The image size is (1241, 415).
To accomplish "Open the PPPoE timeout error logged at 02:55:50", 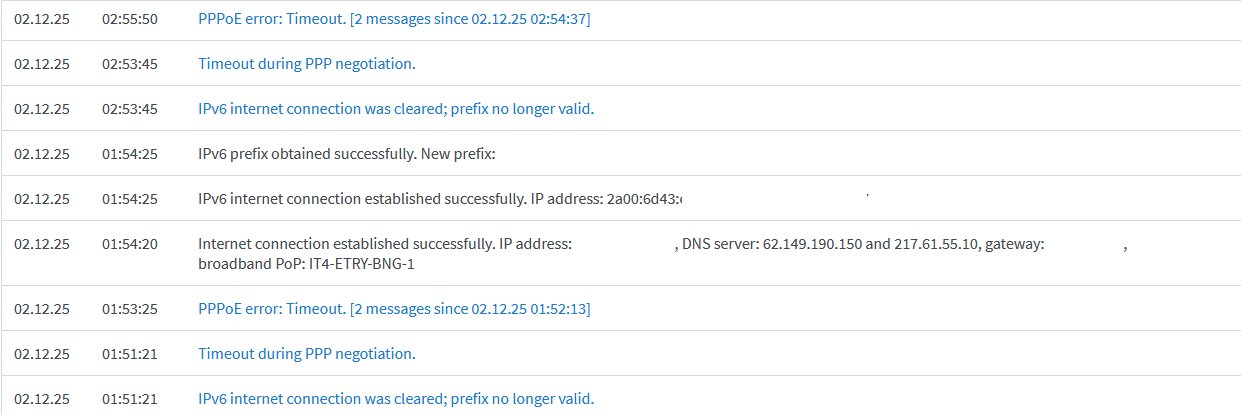I will (394, 19).
